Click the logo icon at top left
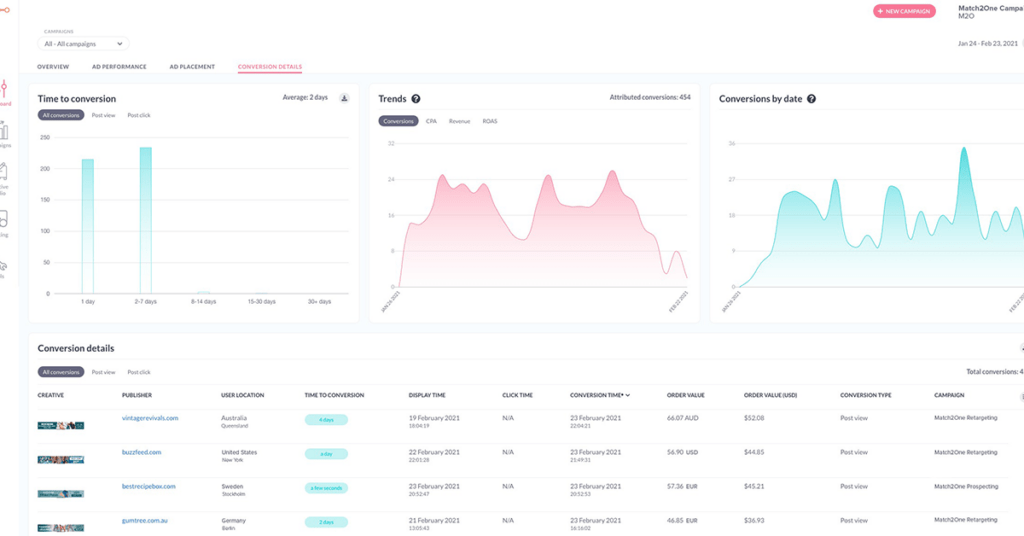The width and height of the screenshot is (1024, 536). coord(5,9)
